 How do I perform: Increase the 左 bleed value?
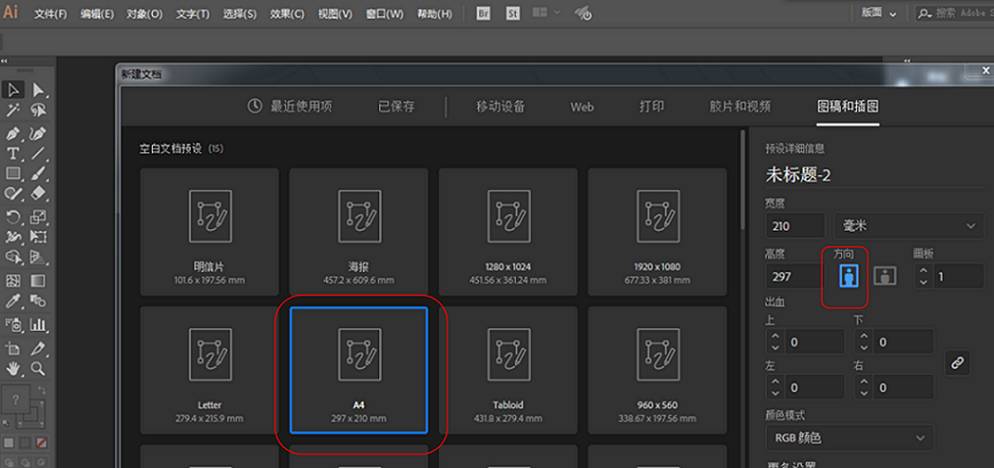tap(775, 382)
